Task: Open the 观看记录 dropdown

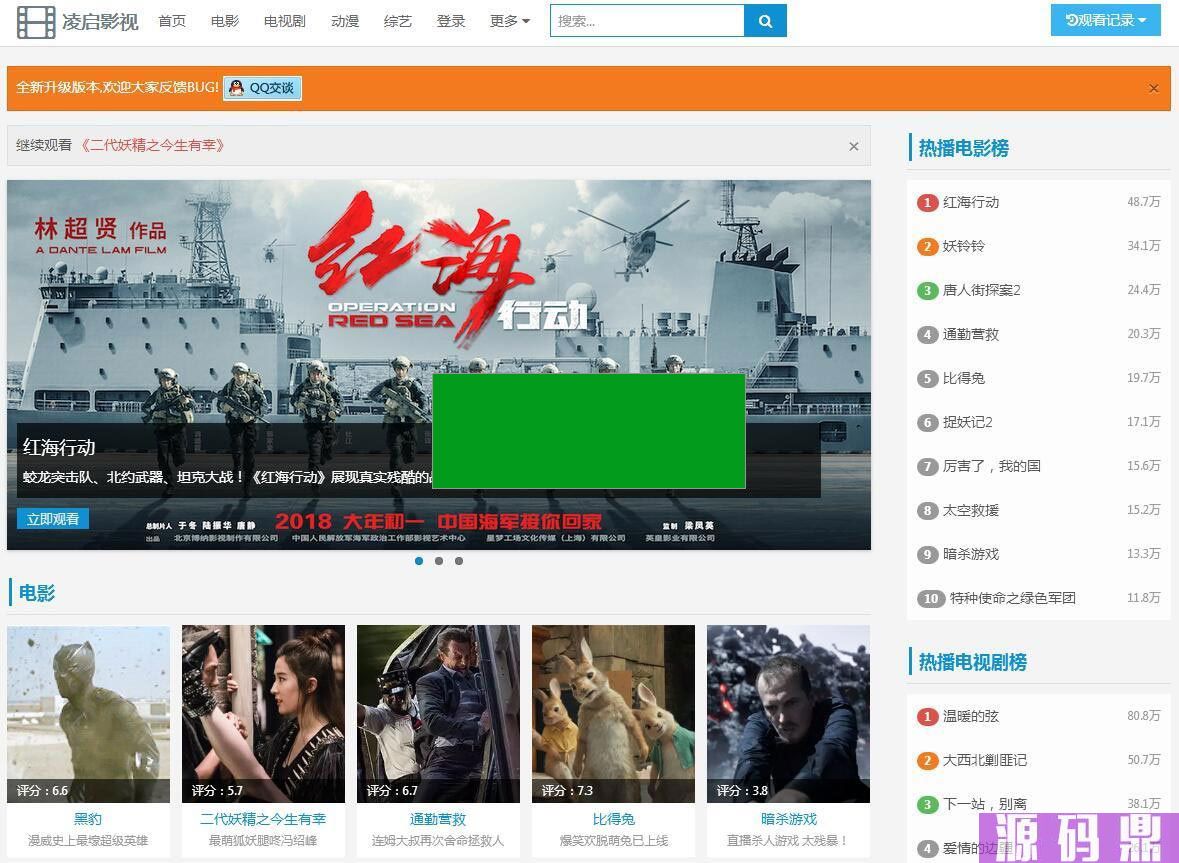Action: point(1105,20)
